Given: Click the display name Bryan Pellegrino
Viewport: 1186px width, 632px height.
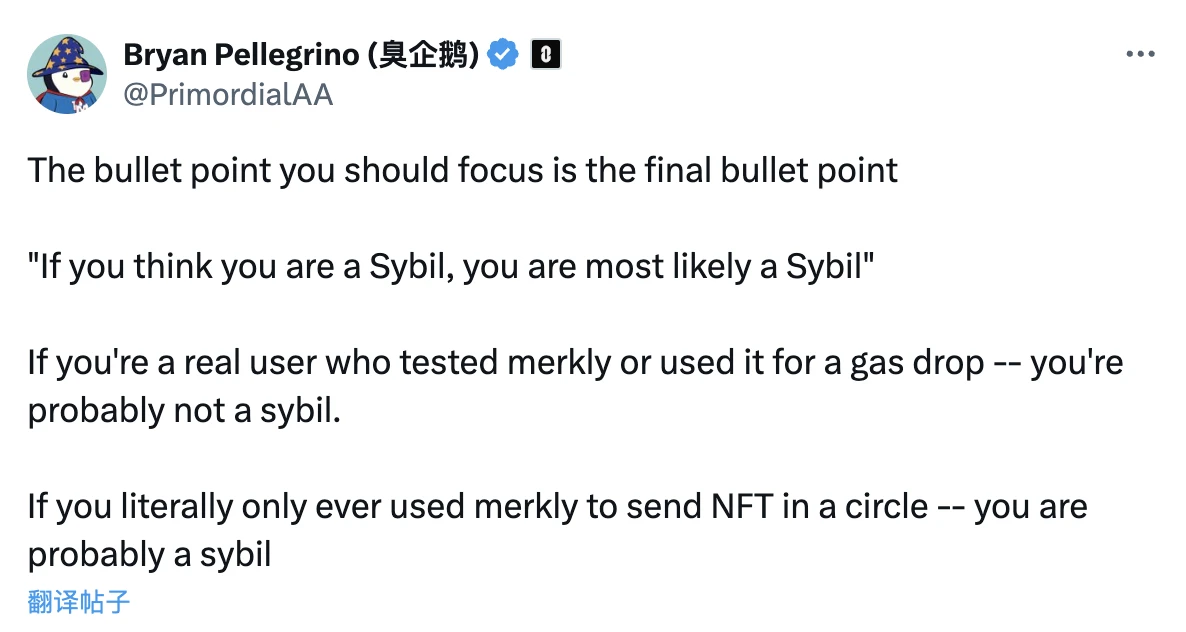Looking at the screenshot, I should pyautogui.click(x=239, y=55).
